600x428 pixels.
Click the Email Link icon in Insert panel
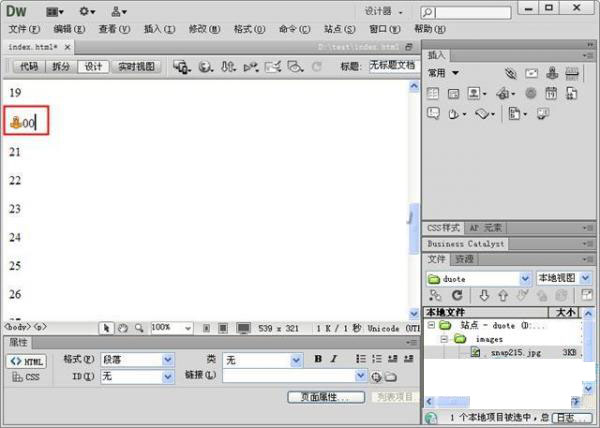pos(531,73)
